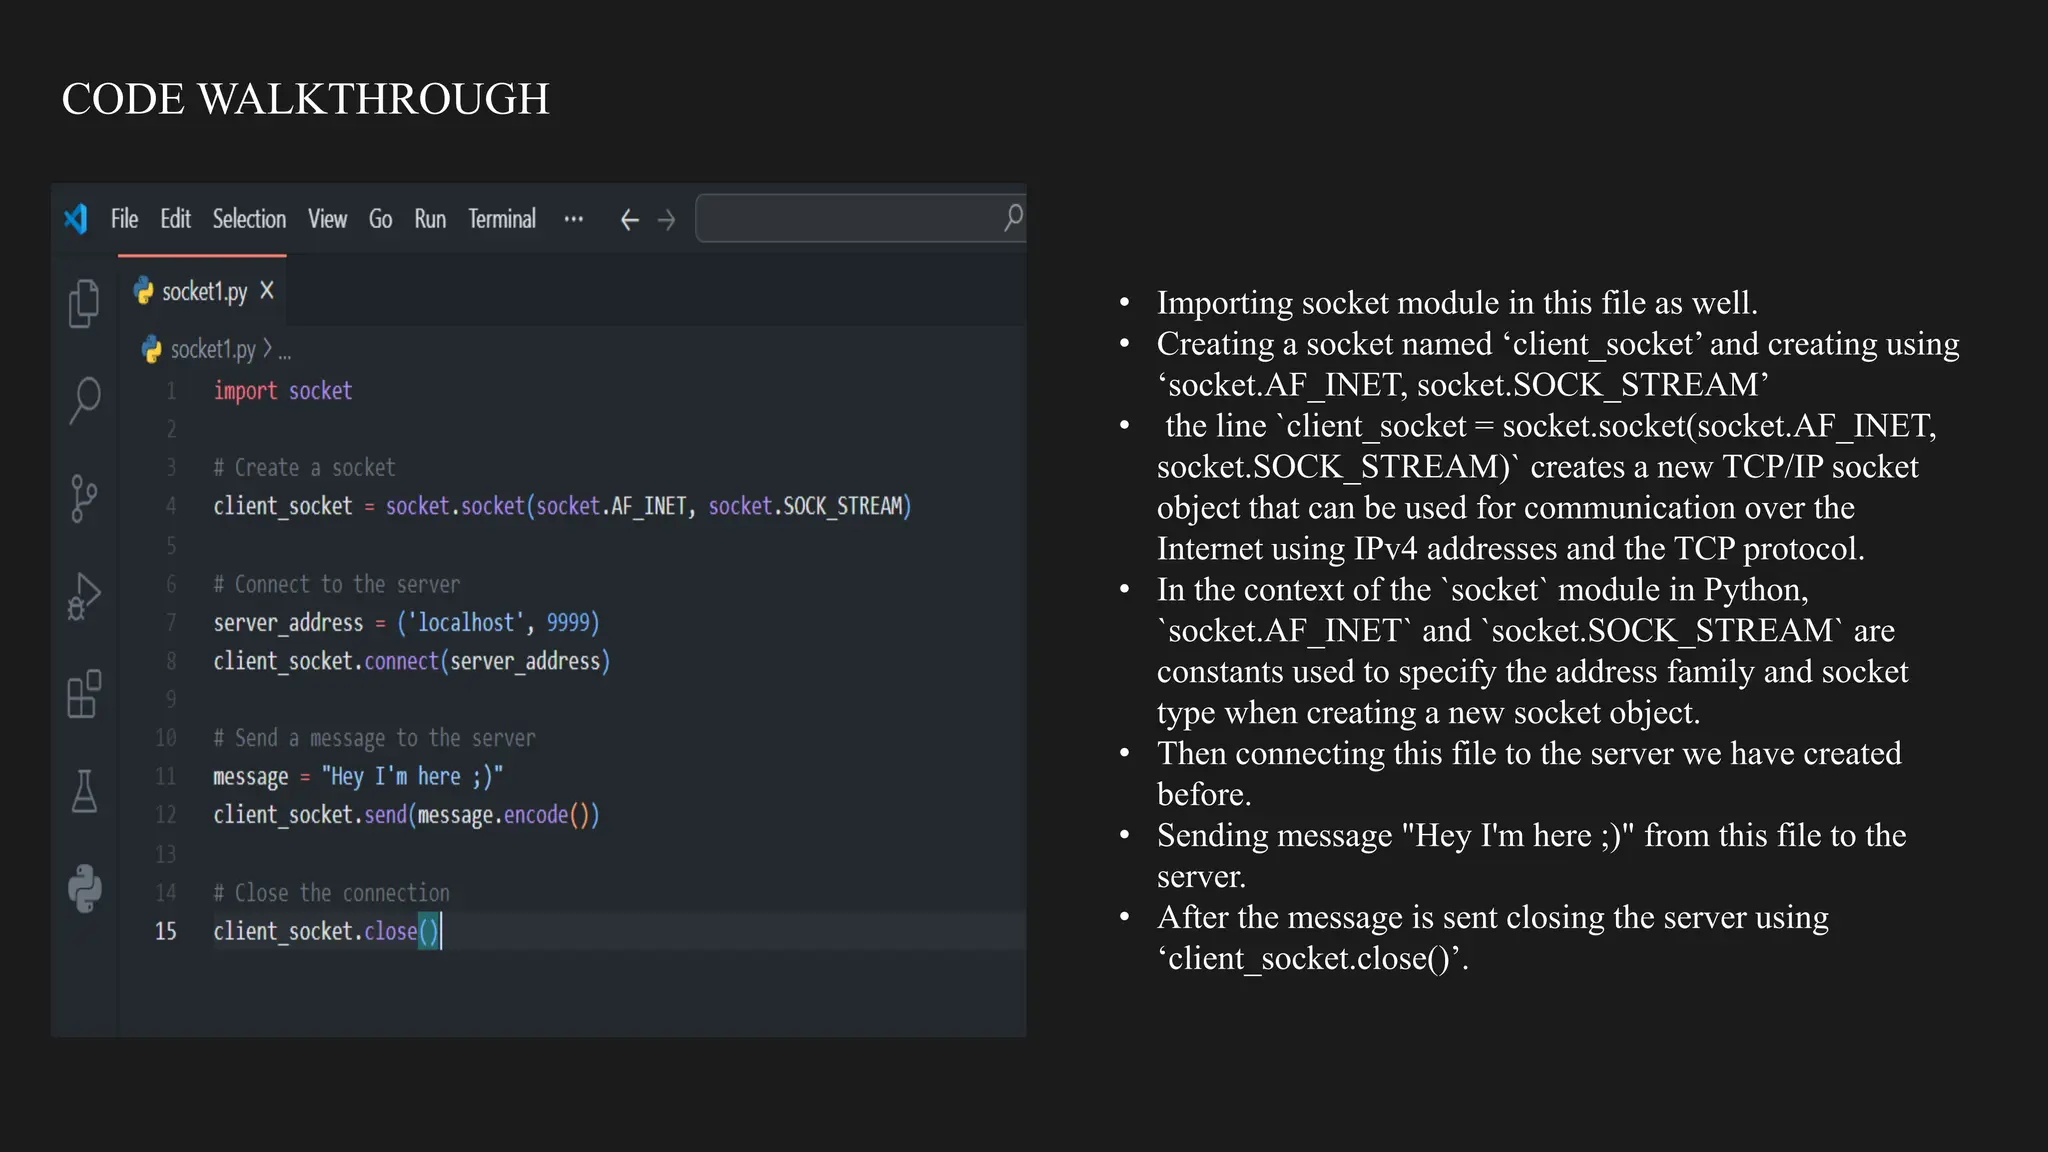This screenshot has height=1152, width=2048.
Task: Open the Testing flask icon
Action: tap(84, 791)
